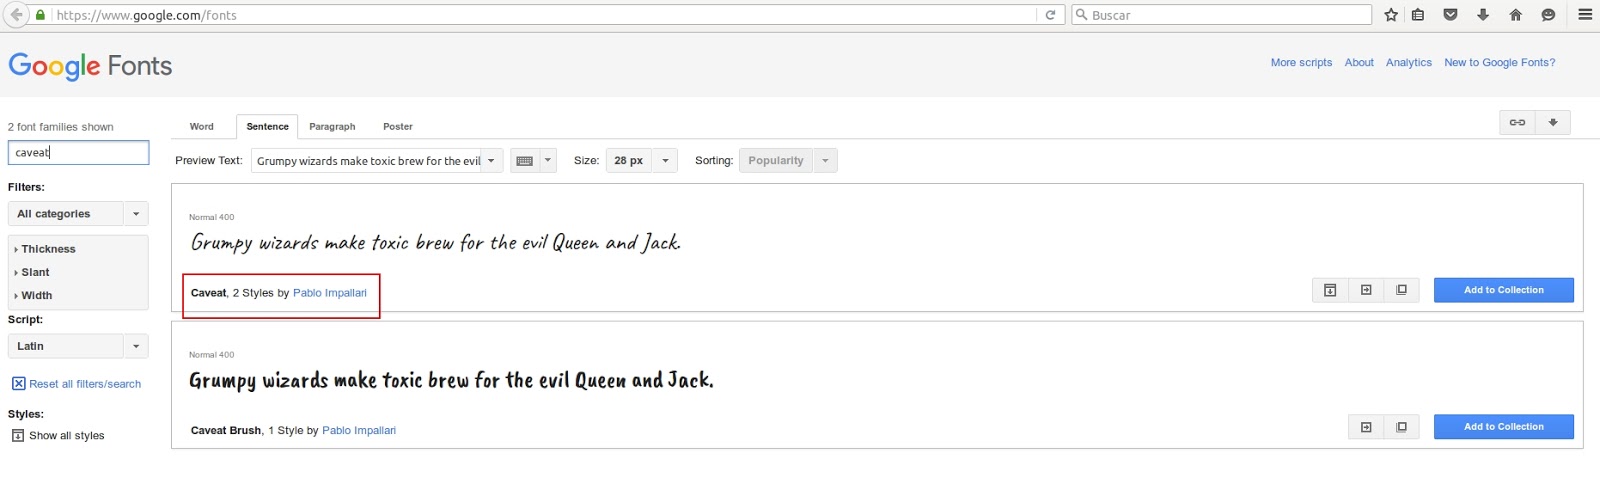Screen dimensions: 1600x484
Task: Open the About link
Action: [x=1359, y=62]
